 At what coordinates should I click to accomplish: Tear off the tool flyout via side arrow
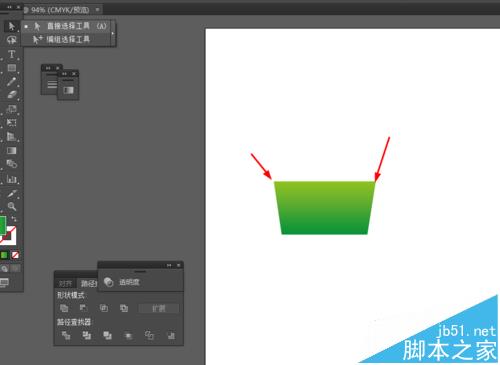point(113,33)
